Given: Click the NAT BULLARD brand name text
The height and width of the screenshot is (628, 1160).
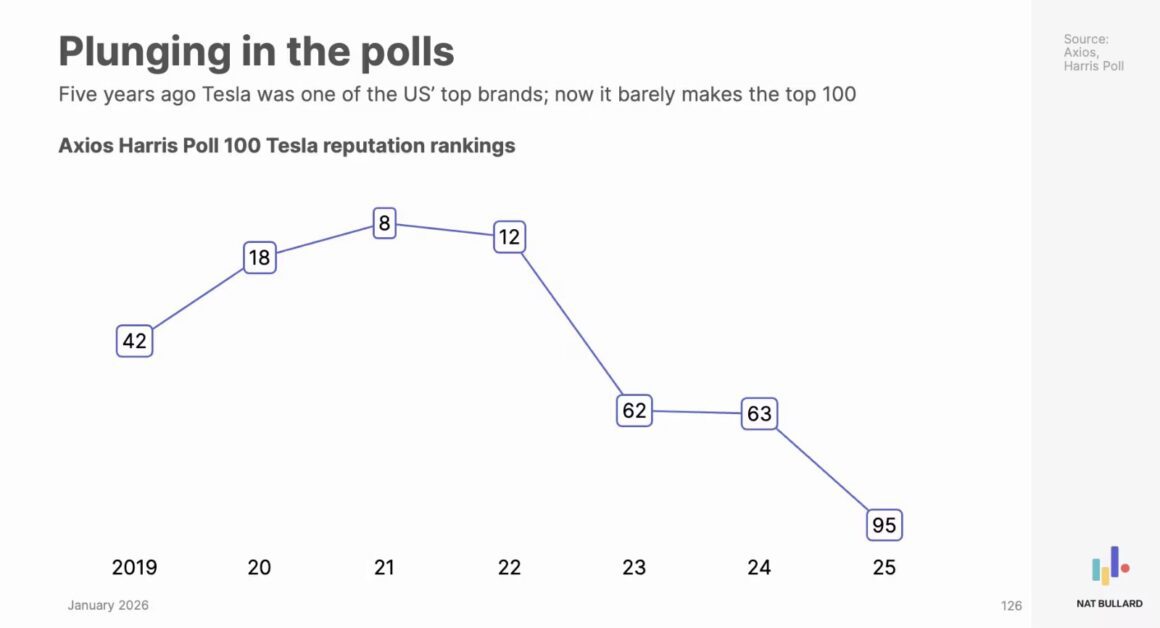Looking at the screenshot, I should coord(1110,604).
